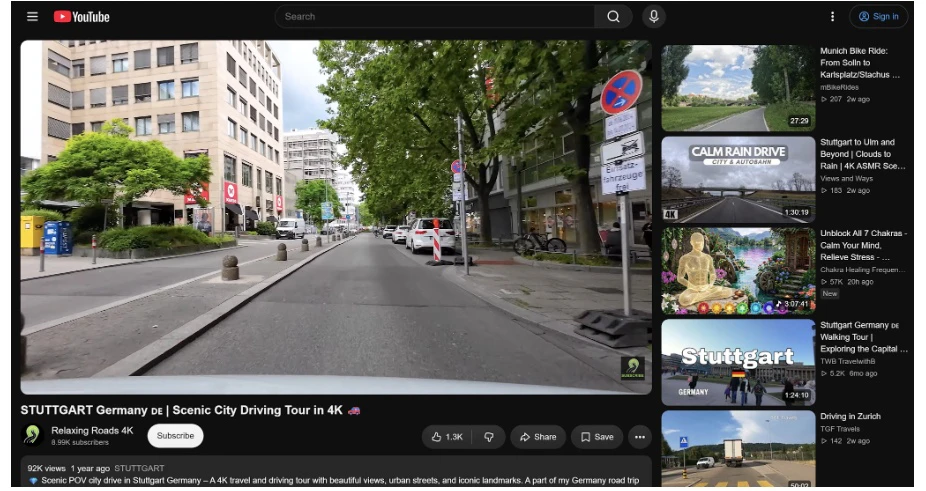Subscribe to Relaxing Roads 4K
The width and height of the screenshot is (926, 491).
click(175, 435)
